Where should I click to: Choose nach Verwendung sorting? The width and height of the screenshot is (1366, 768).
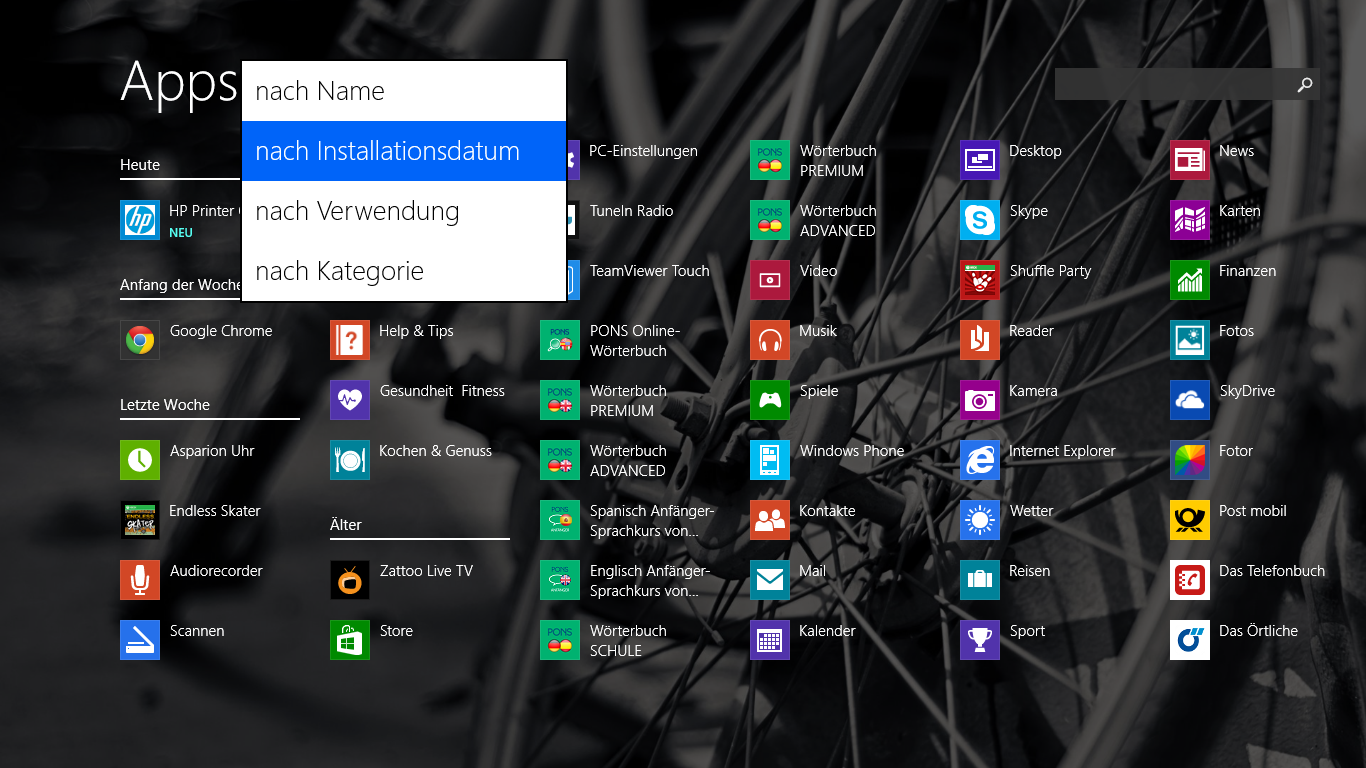tap(404, 211)
